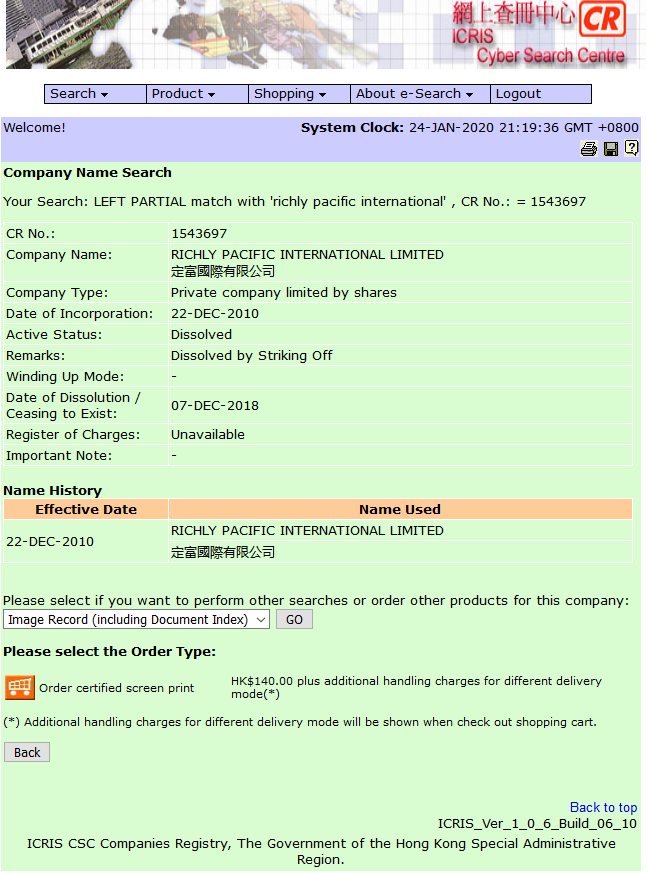This screenshot has width=648, height=873.
Task: Click the company name RICHLY PACIFIC INTERNATIONAL LIMITED
Action: click(307, 255)
